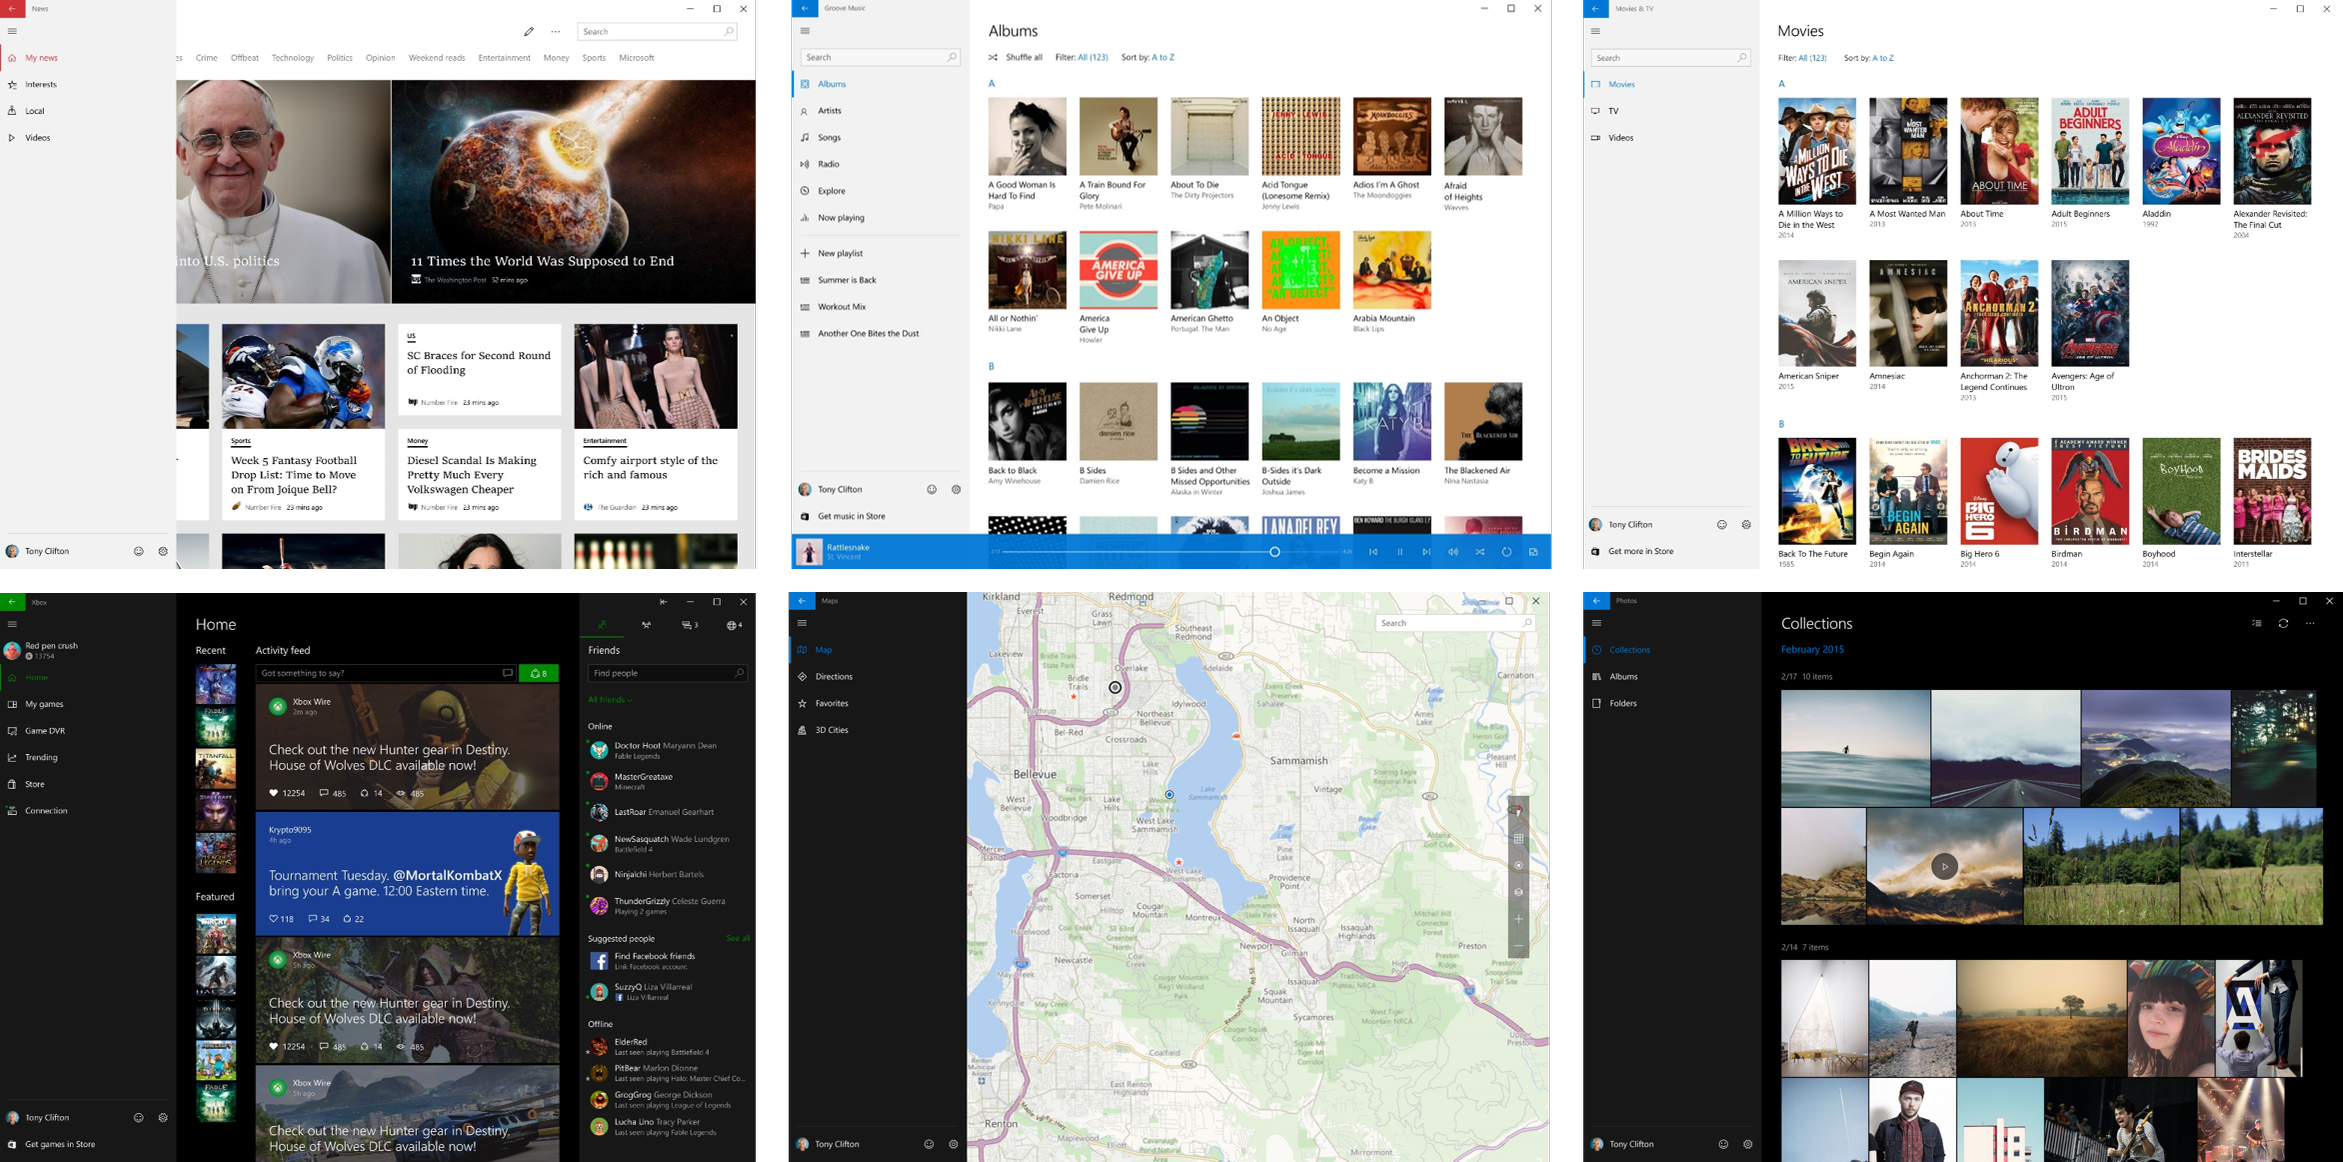This screenshot has height=1162, width=2343.
Task: Open Back to Black album thumbnail
Action: point(1027,421)
